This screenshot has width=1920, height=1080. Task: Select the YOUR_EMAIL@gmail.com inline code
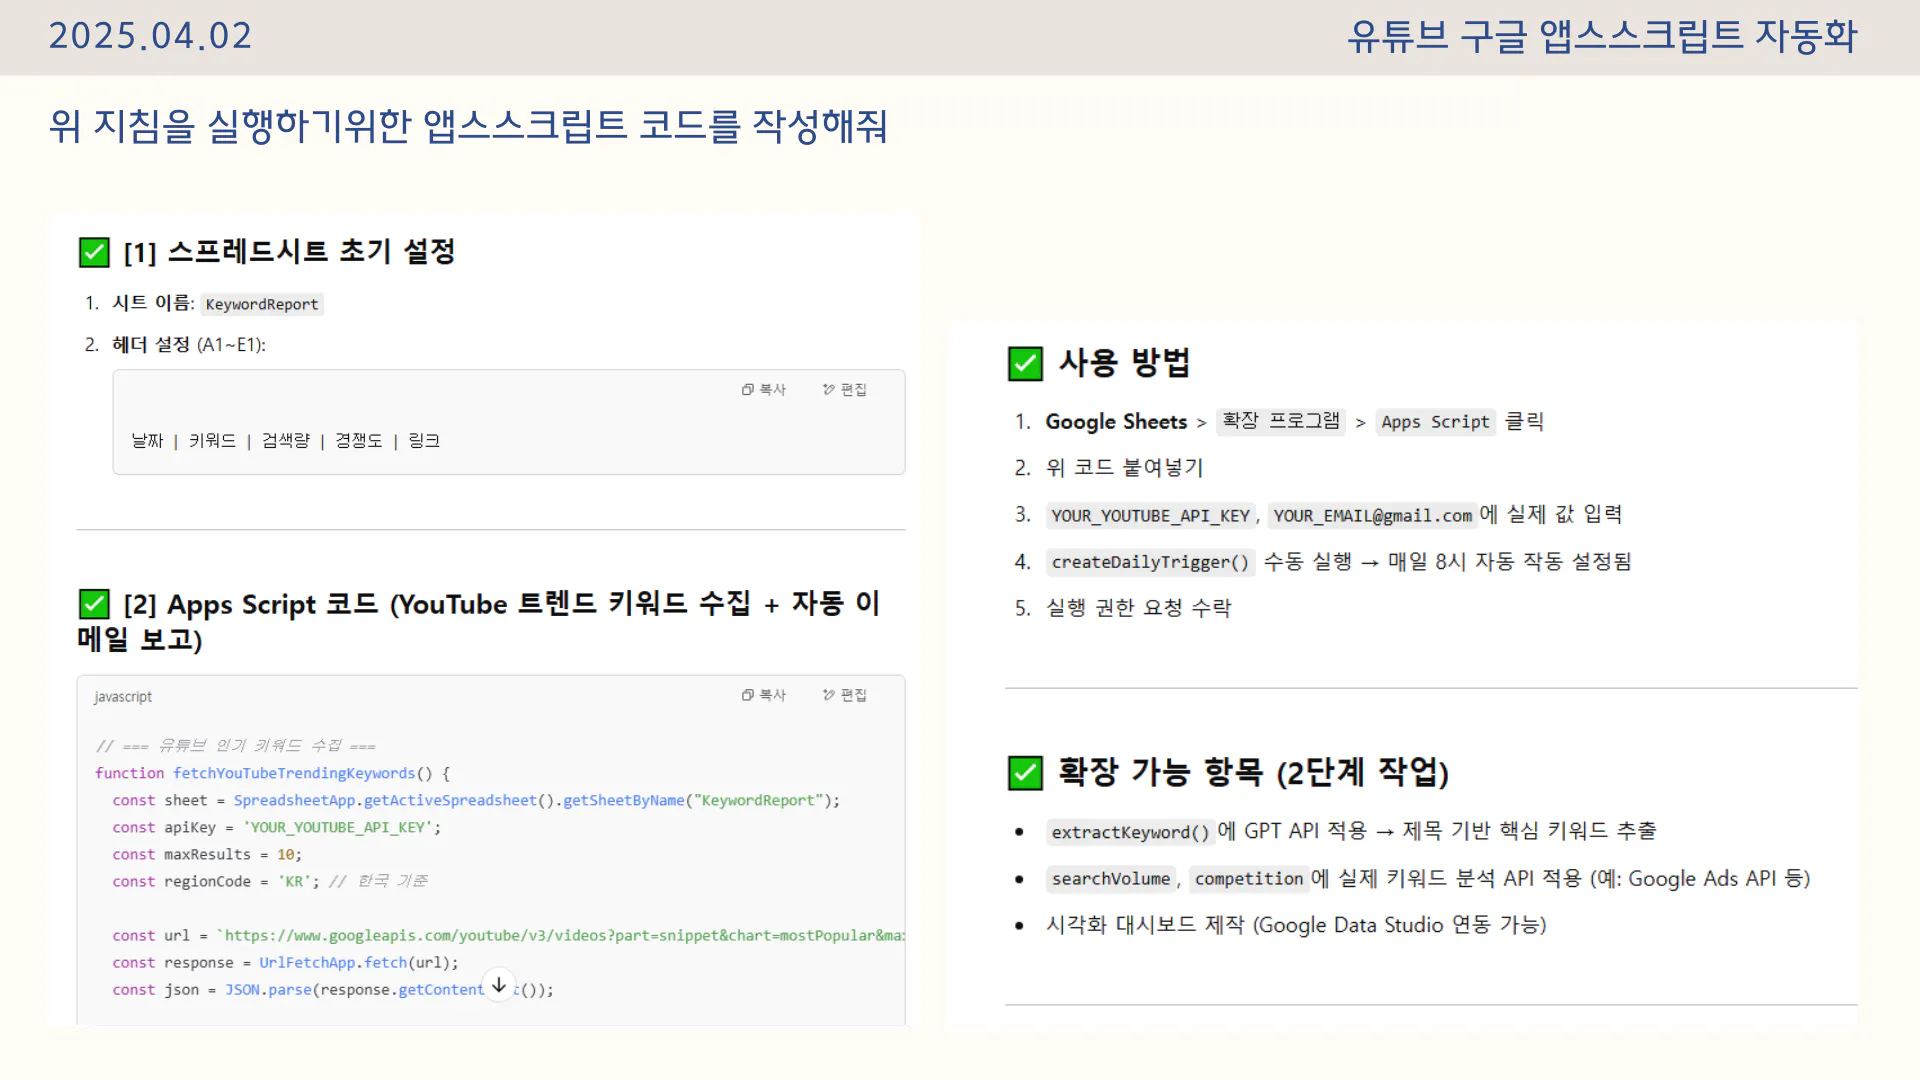pyautogui.click(x=1372, y=516)
